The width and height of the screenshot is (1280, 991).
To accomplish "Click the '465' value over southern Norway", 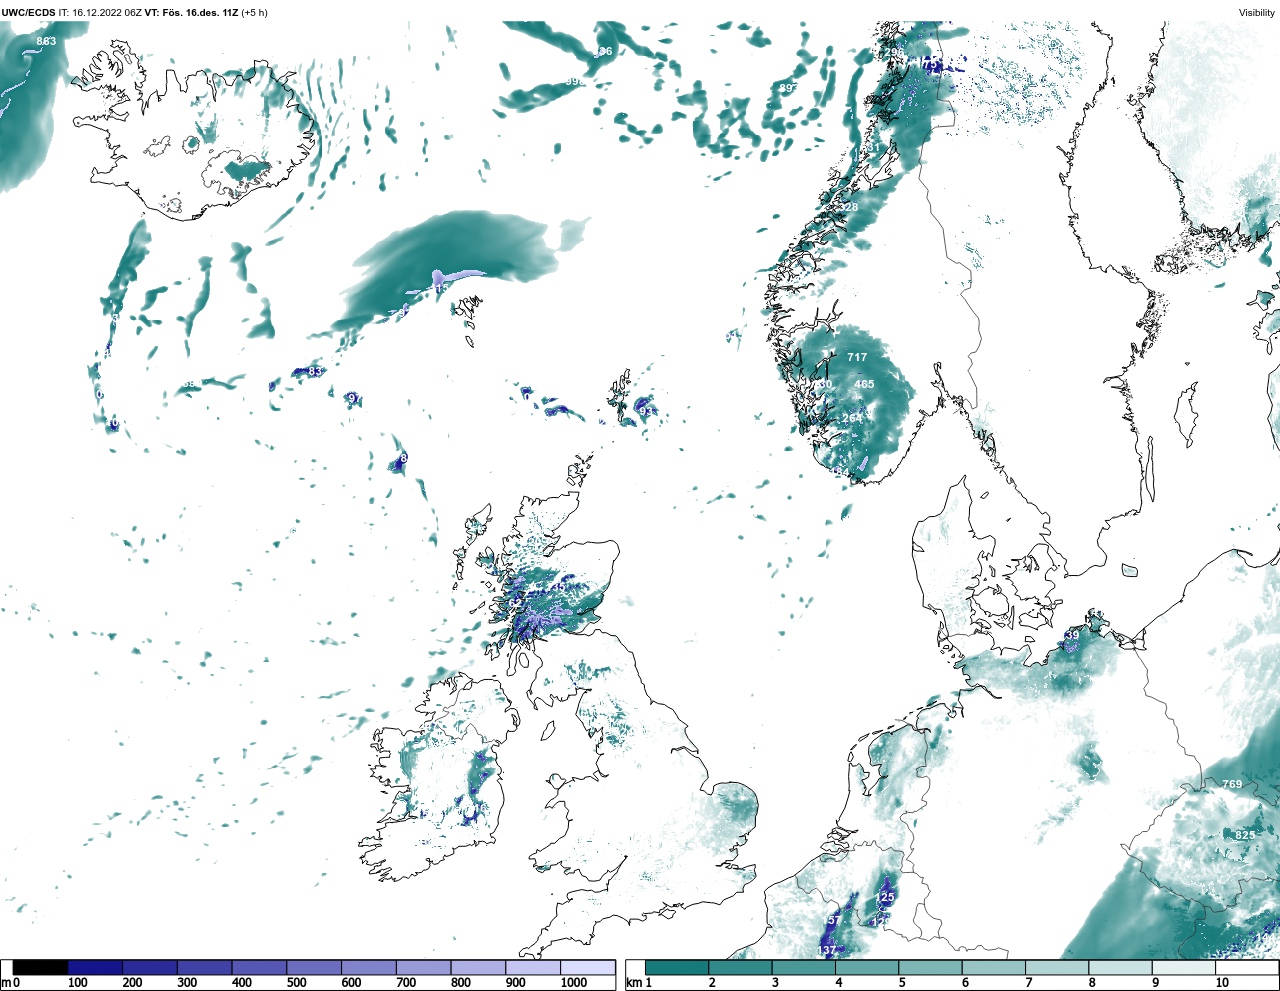I will coord(864,384).
